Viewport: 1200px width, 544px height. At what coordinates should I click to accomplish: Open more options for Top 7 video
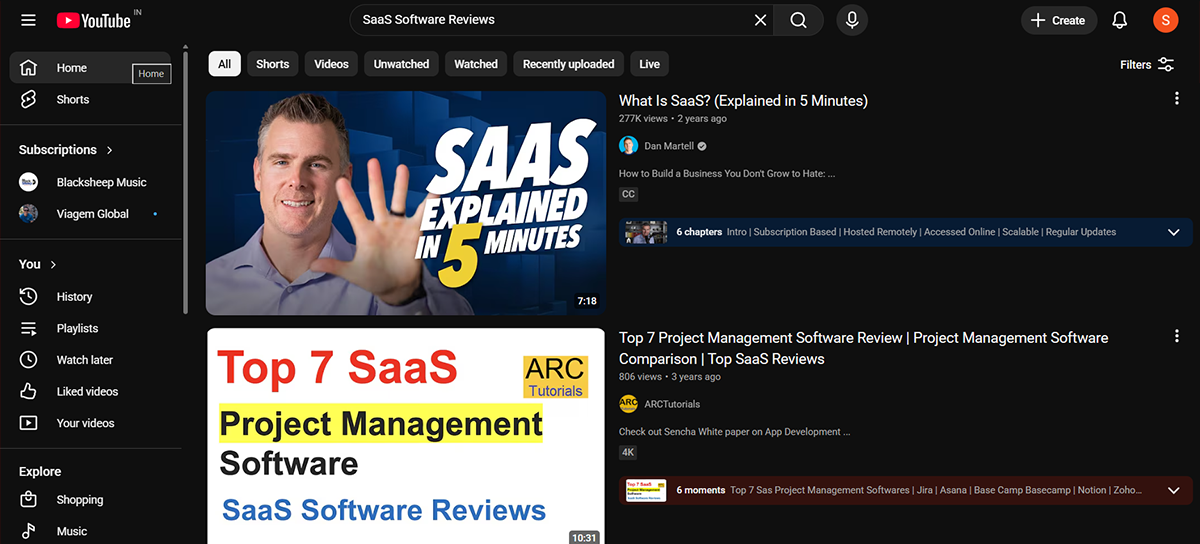(1176, 336)
